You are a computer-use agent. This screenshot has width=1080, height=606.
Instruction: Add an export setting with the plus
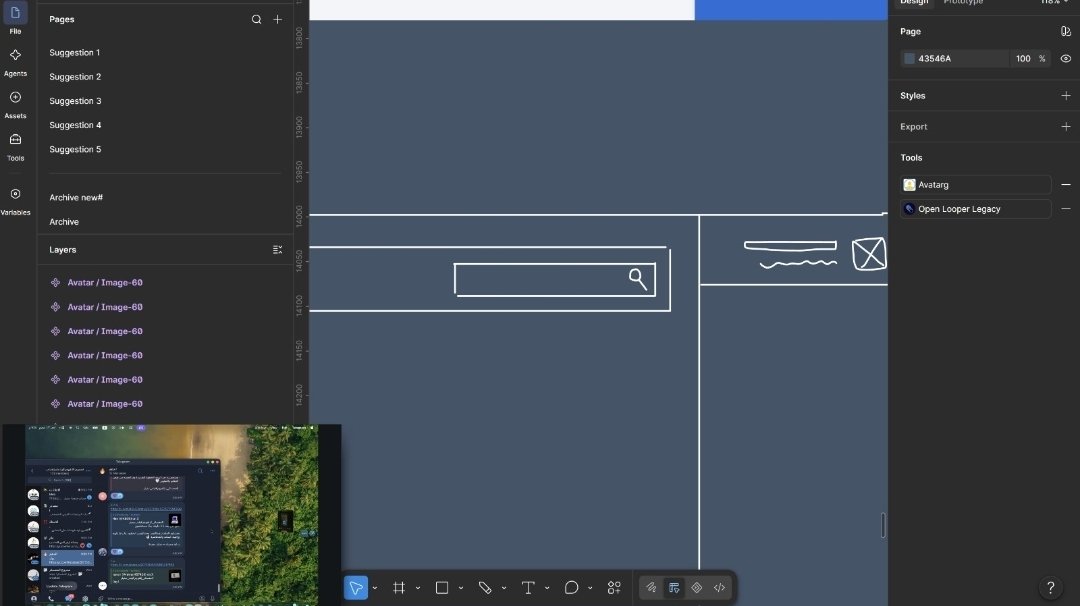(x=1066, y=127)
